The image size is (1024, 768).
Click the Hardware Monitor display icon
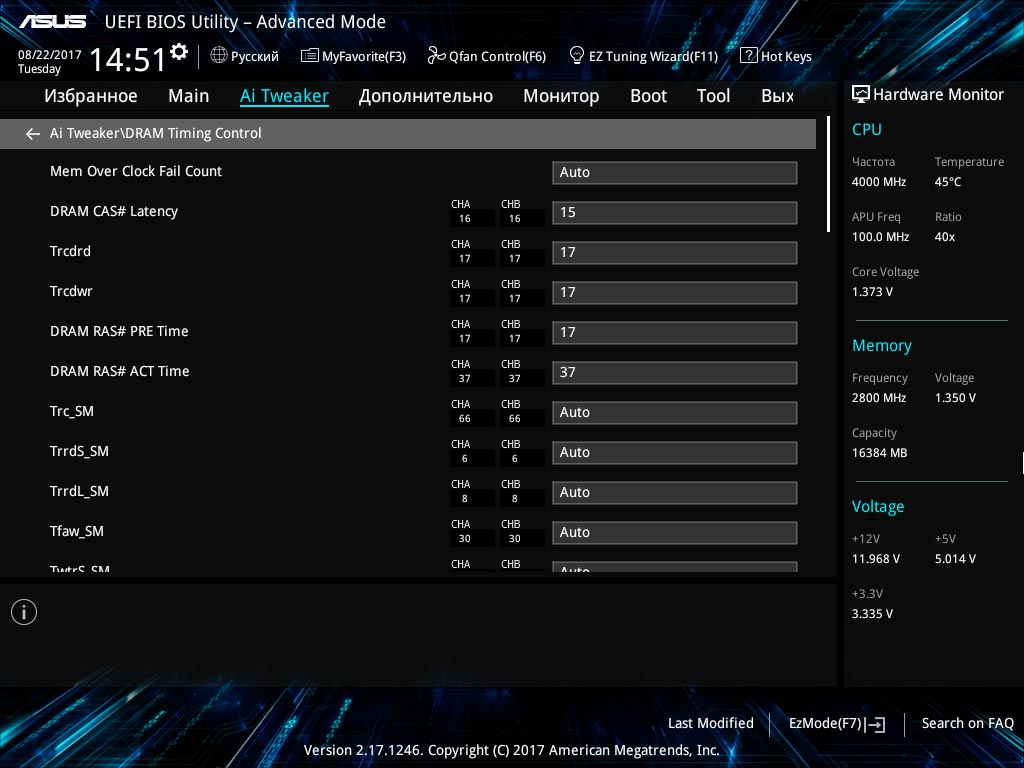pyautogui.click(x=861, y=94)
